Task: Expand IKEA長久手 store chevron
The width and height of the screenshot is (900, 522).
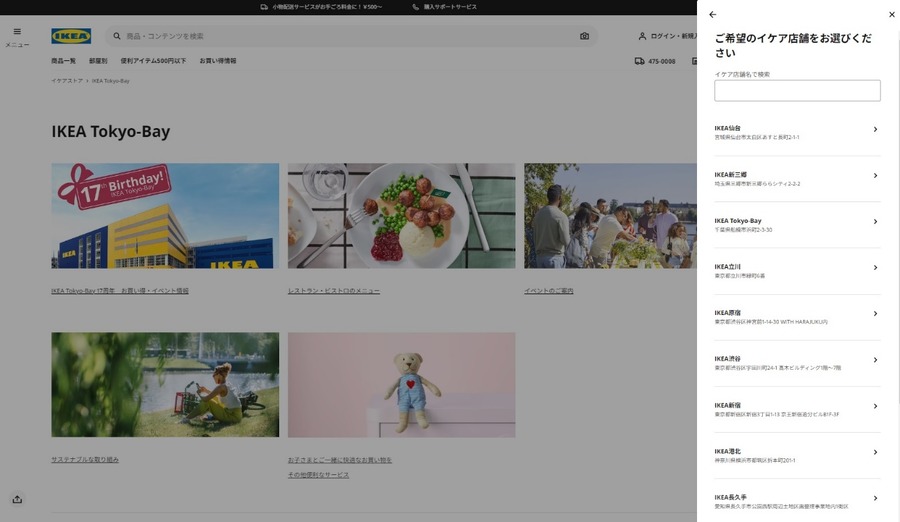Action: 875,498
